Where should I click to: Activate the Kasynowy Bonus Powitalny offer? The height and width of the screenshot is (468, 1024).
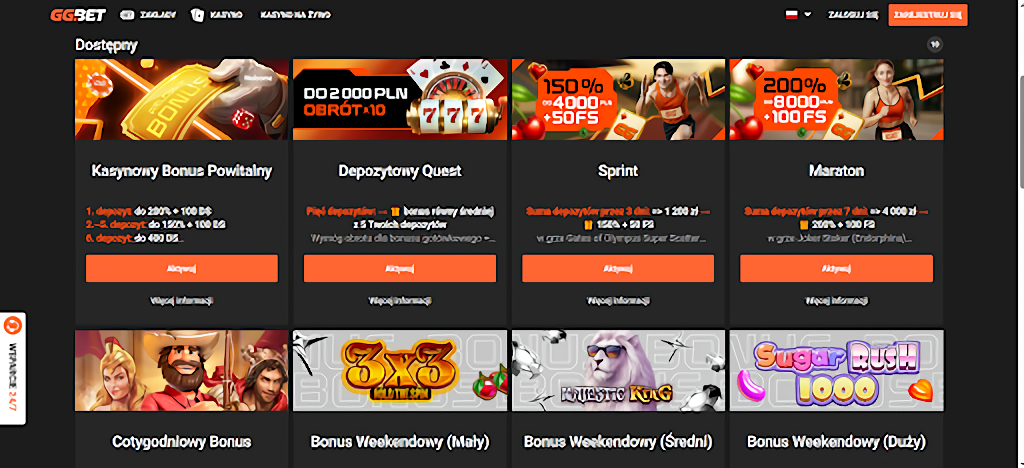tap(182, 268)
